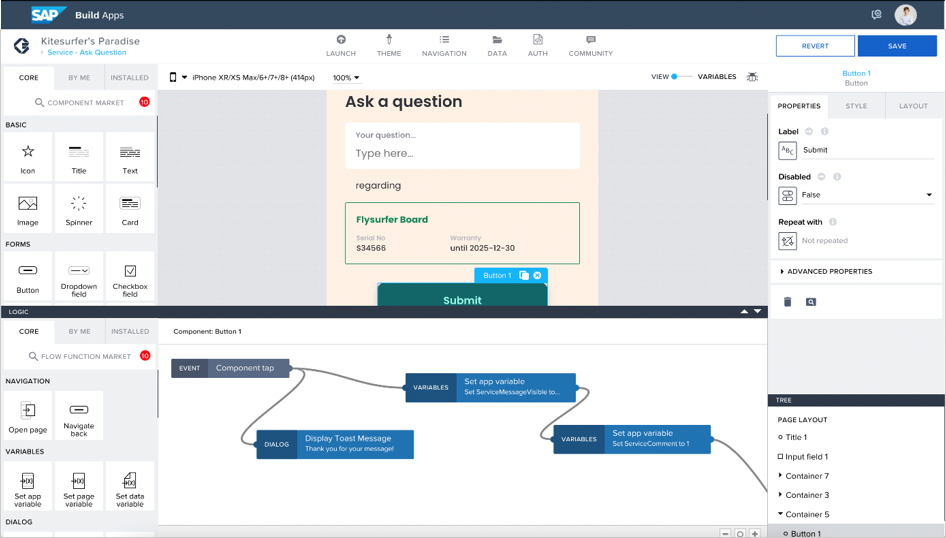This screenshot has width=946, height=538.
Task: Toggle the View/Variables switch
Action: tap(681, 77)
